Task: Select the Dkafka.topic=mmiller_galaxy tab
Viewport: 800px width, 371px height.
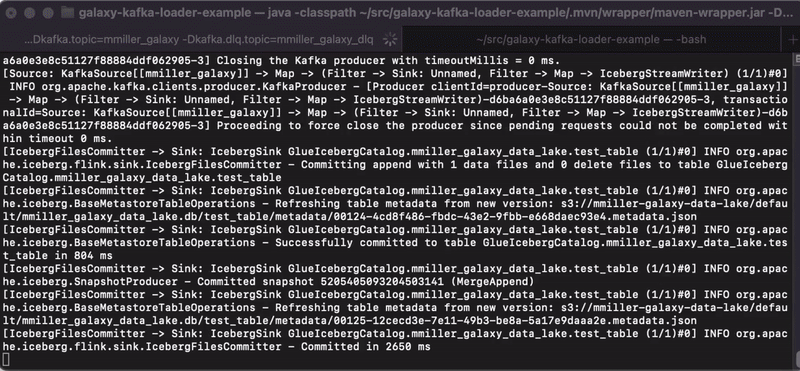Action: tap(201, 39)
